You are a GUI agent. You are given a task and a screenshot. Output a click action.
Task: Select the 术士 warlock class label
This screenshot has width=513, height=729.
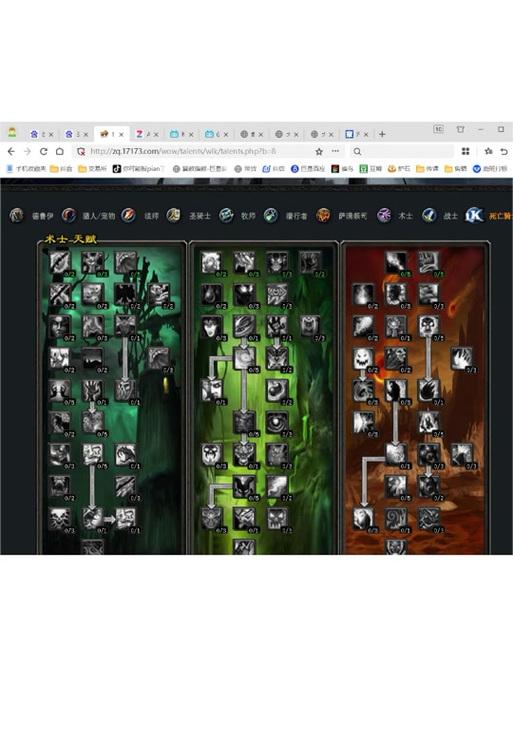tap(405, 216)
